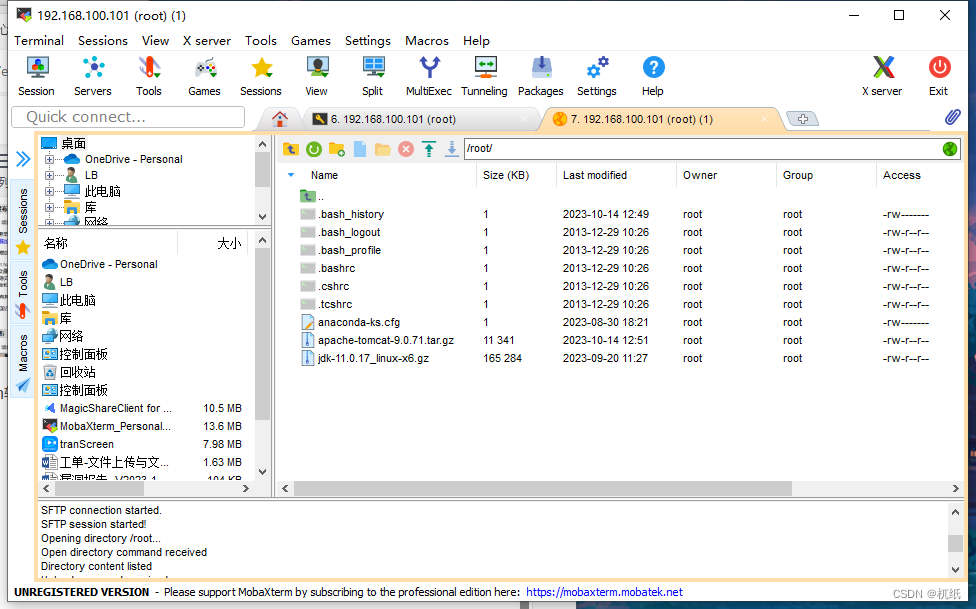
Task: Refresh the /root directory with green refresh icon
Action: [x=313, y=149]
